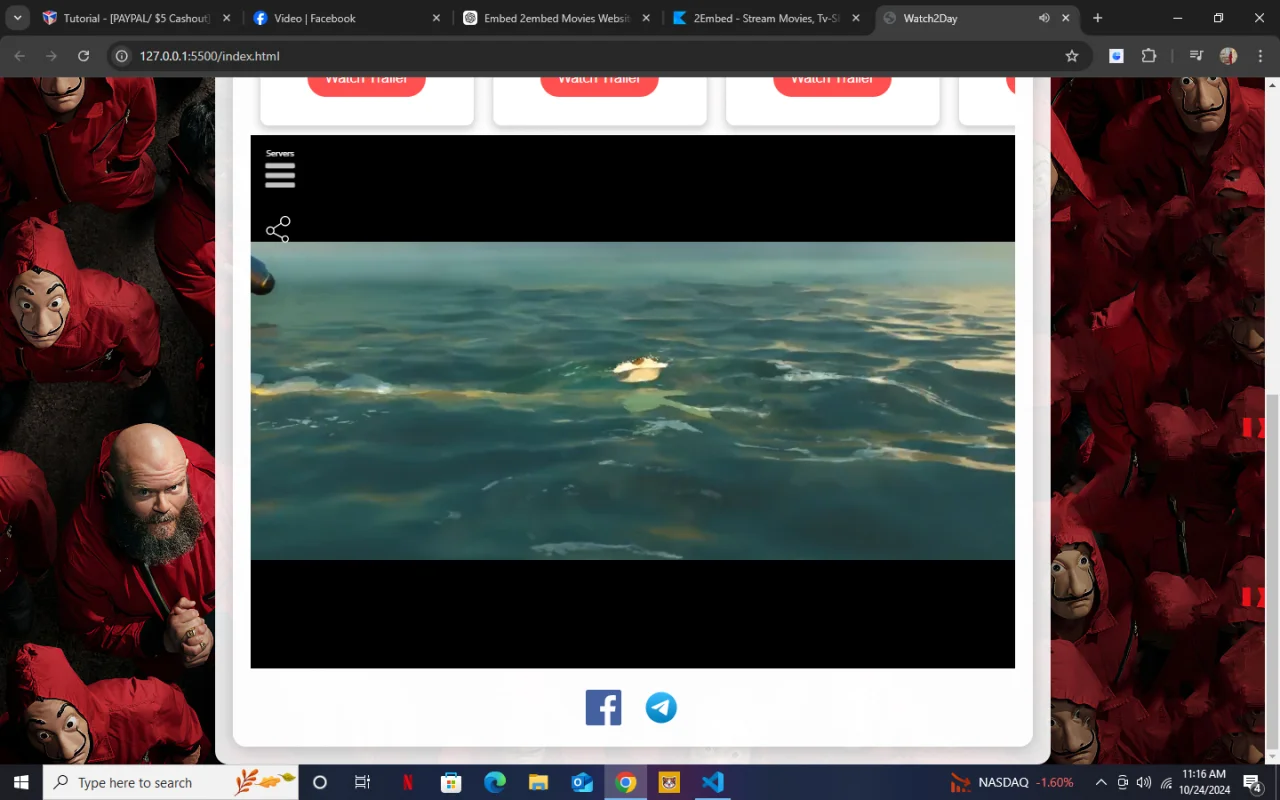The width and height of the screenshot is (1280, 800).
Task: Click the Type here to search box
Action: (x=171, y=782)
